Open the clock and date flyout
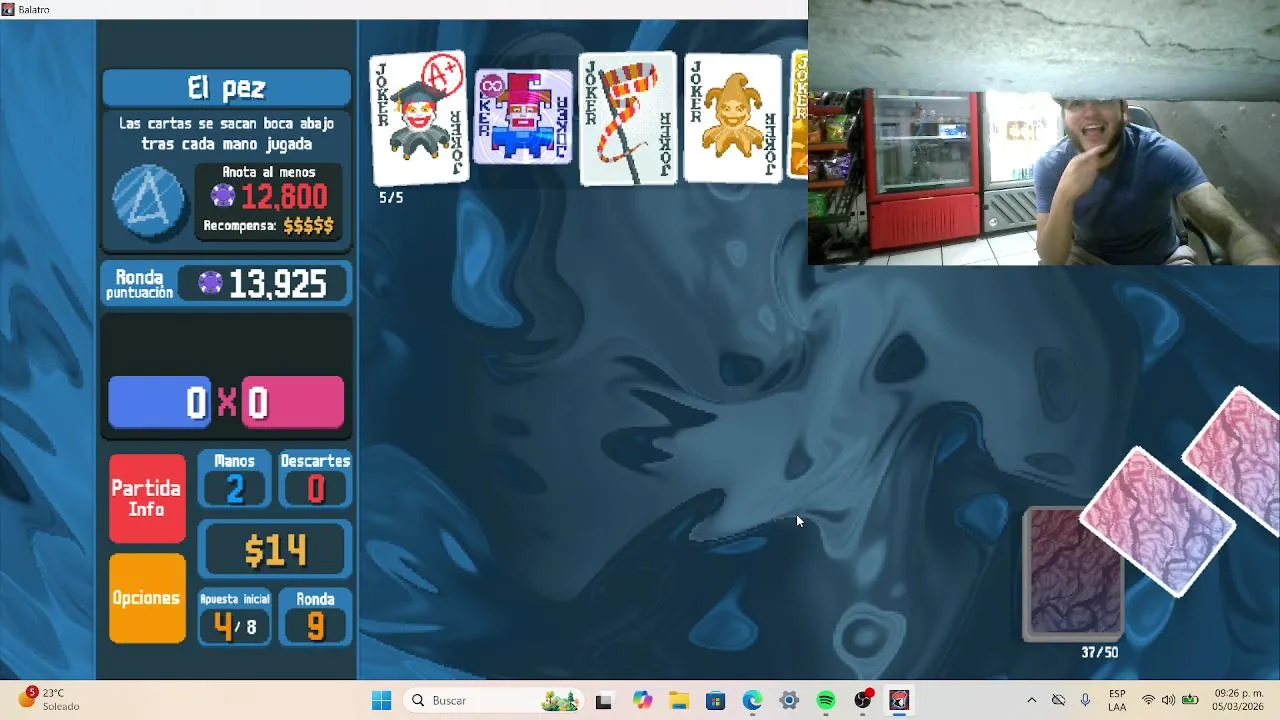1280x720 pixels. 1238,700
